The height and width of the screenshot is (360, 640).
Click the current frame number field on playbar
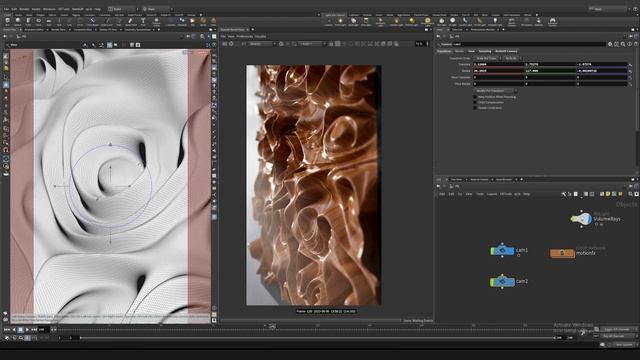[43, 329]
